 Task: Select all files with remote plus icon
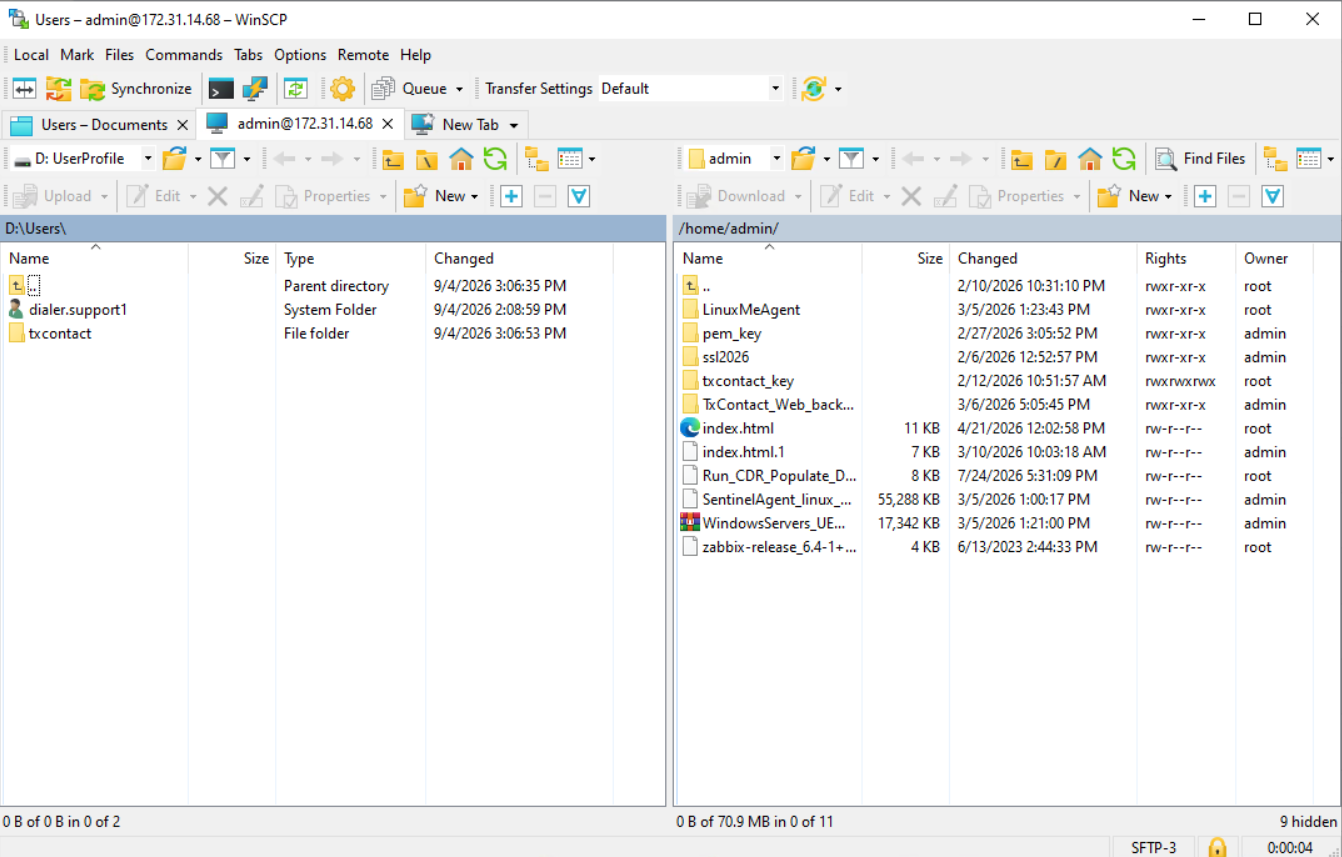1205,196
